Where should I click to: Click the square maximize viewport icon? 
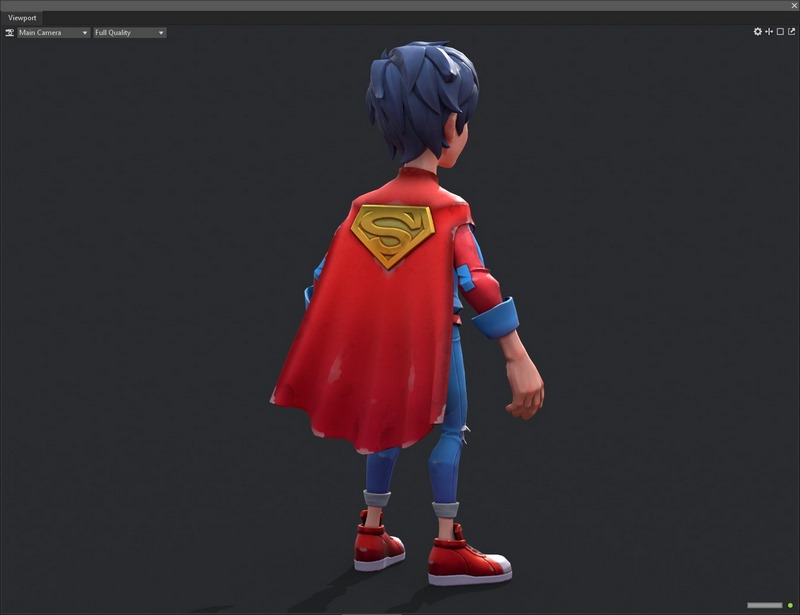tap(780, 32)
